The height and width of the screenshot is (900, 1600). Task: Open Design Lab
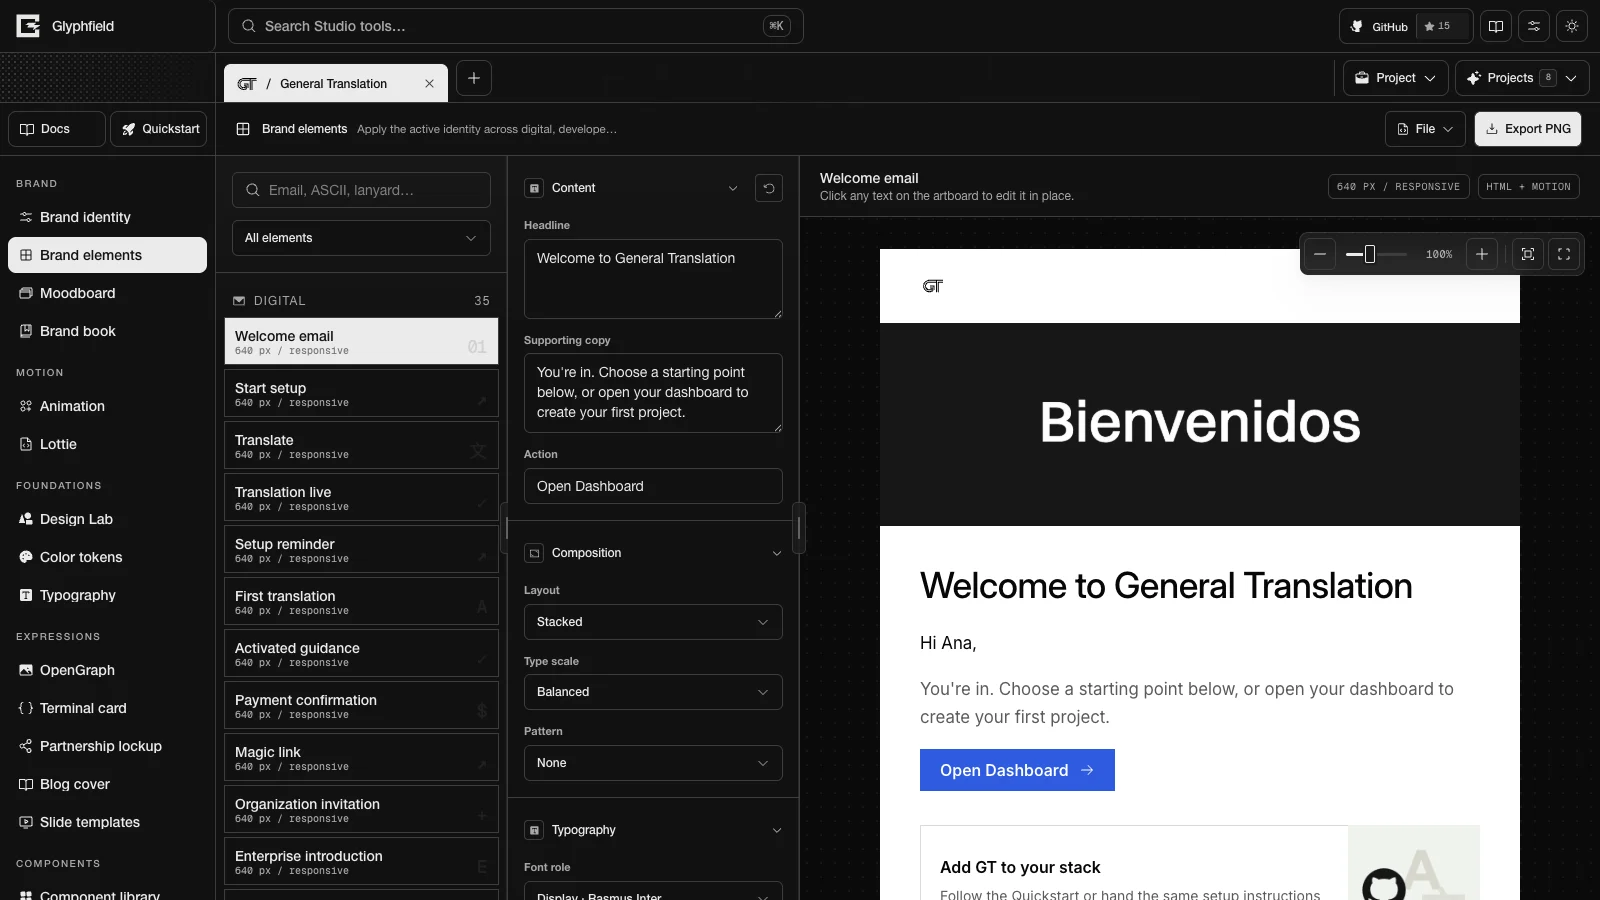(107, 519)
